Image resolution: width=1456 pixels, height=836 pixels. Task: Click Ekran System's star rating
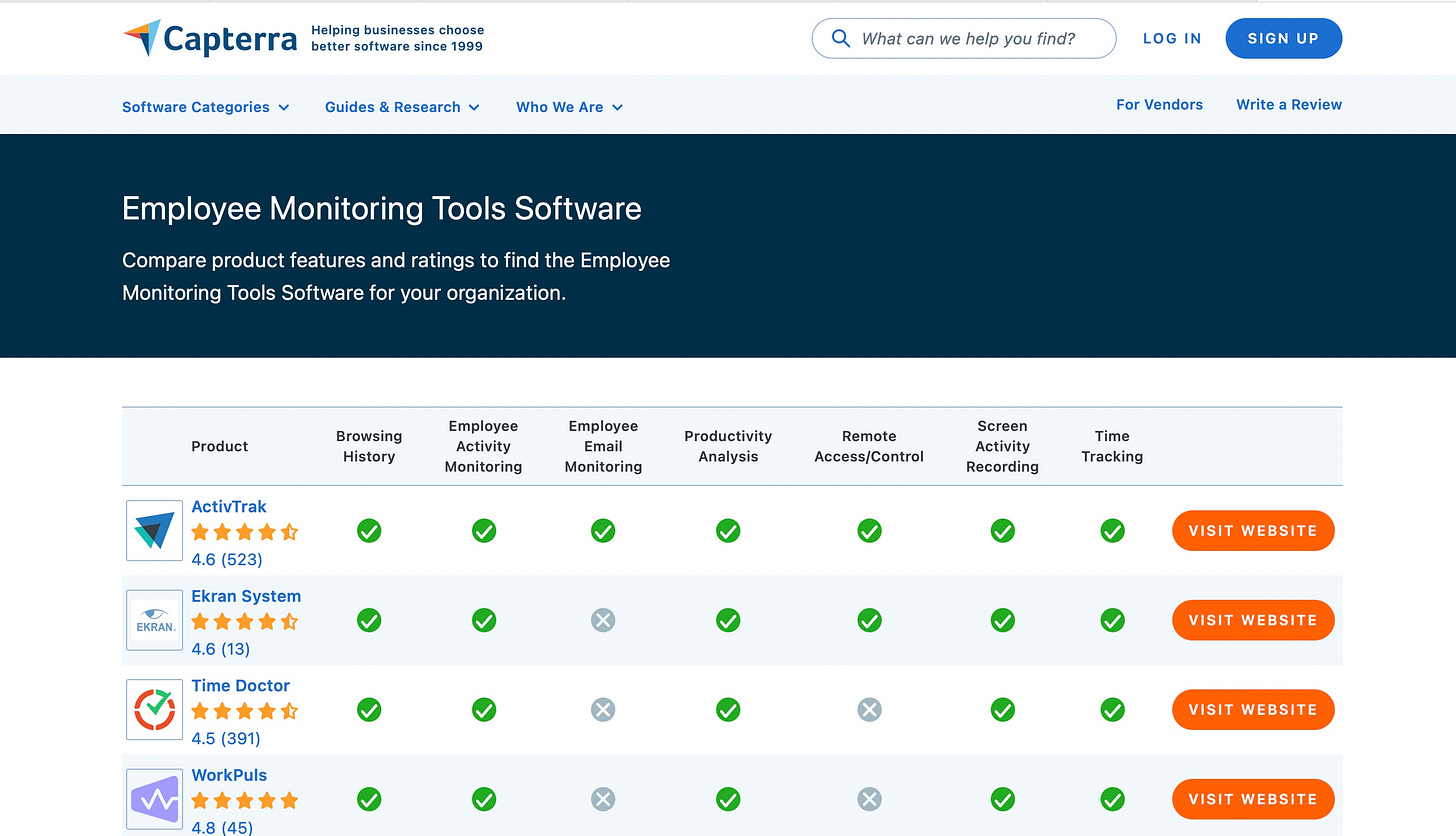coord(245,621)
